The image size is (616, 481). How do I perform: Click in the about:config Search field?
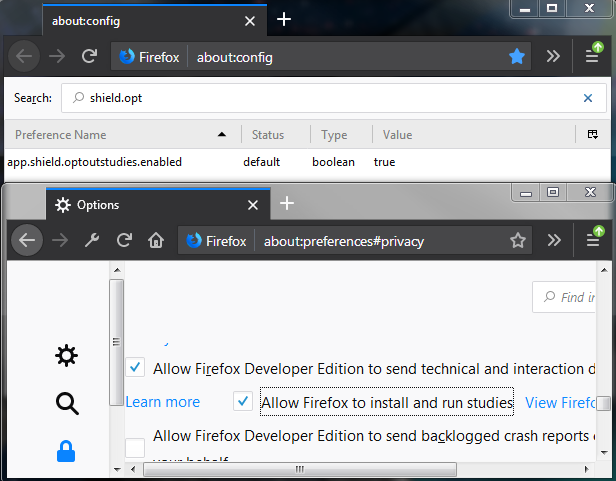pos(334,98)
